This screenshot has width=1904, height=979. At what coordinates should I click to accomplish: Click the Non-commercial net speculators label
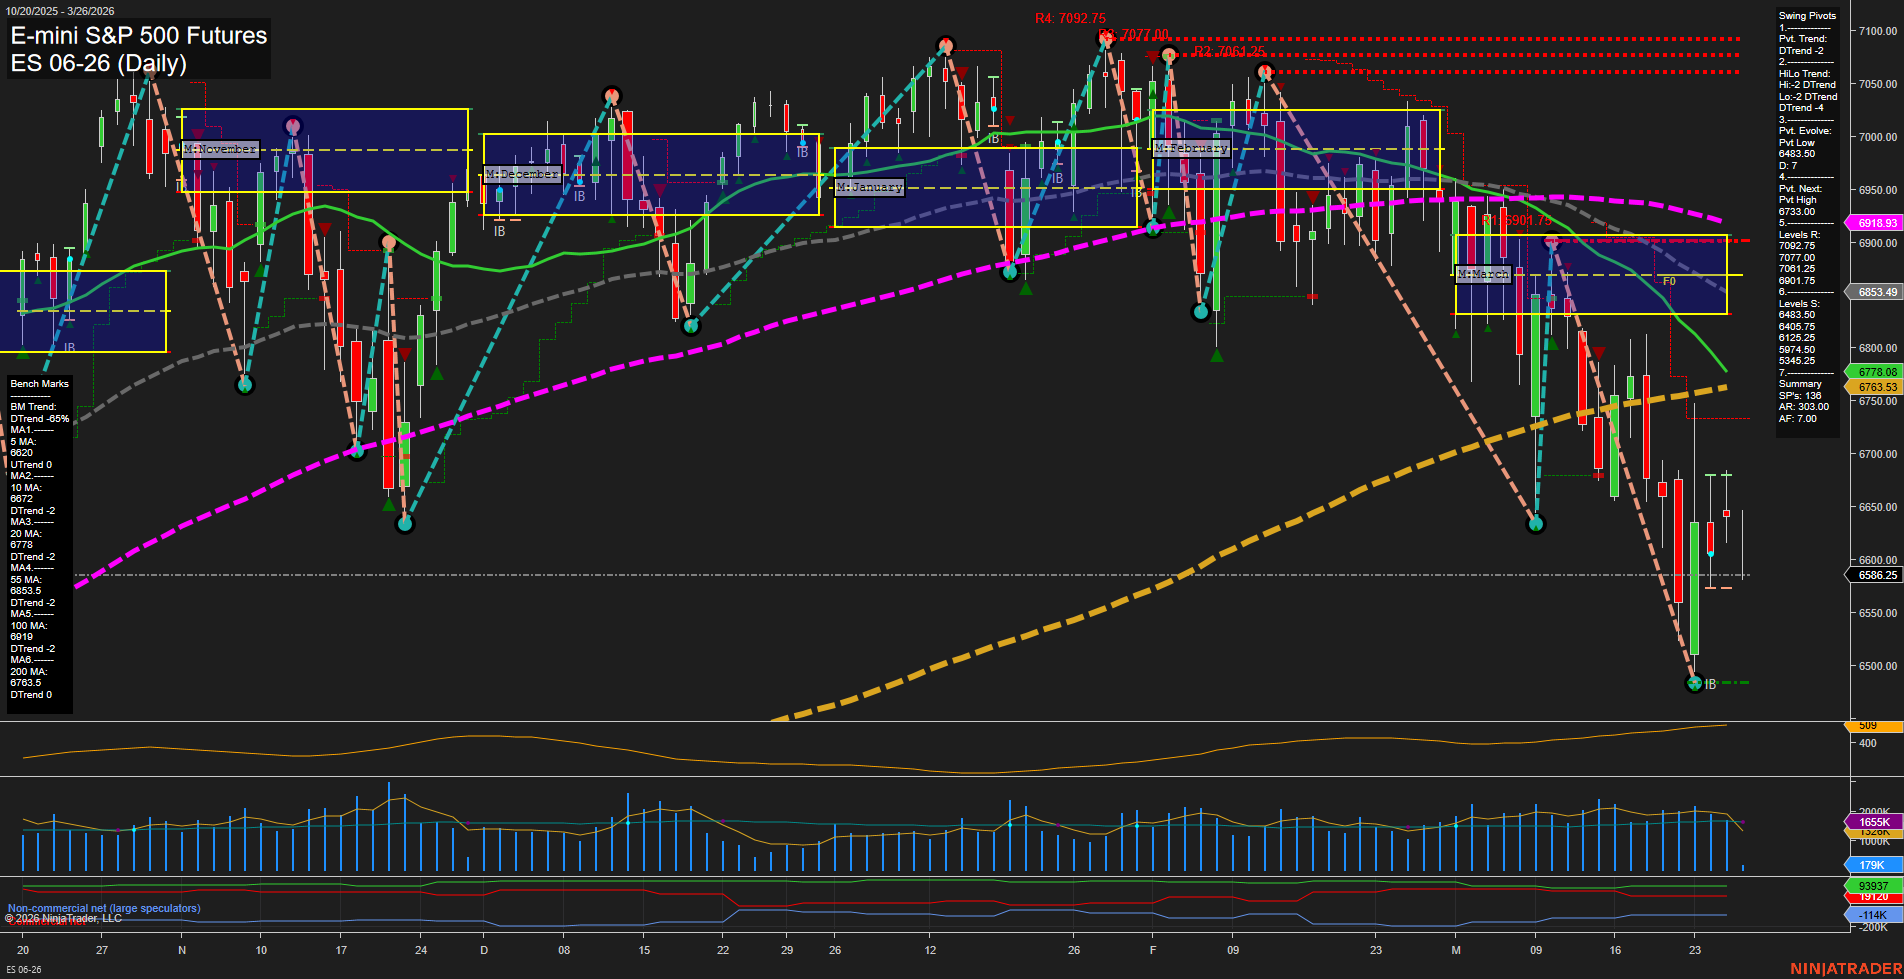pos(102,907)
